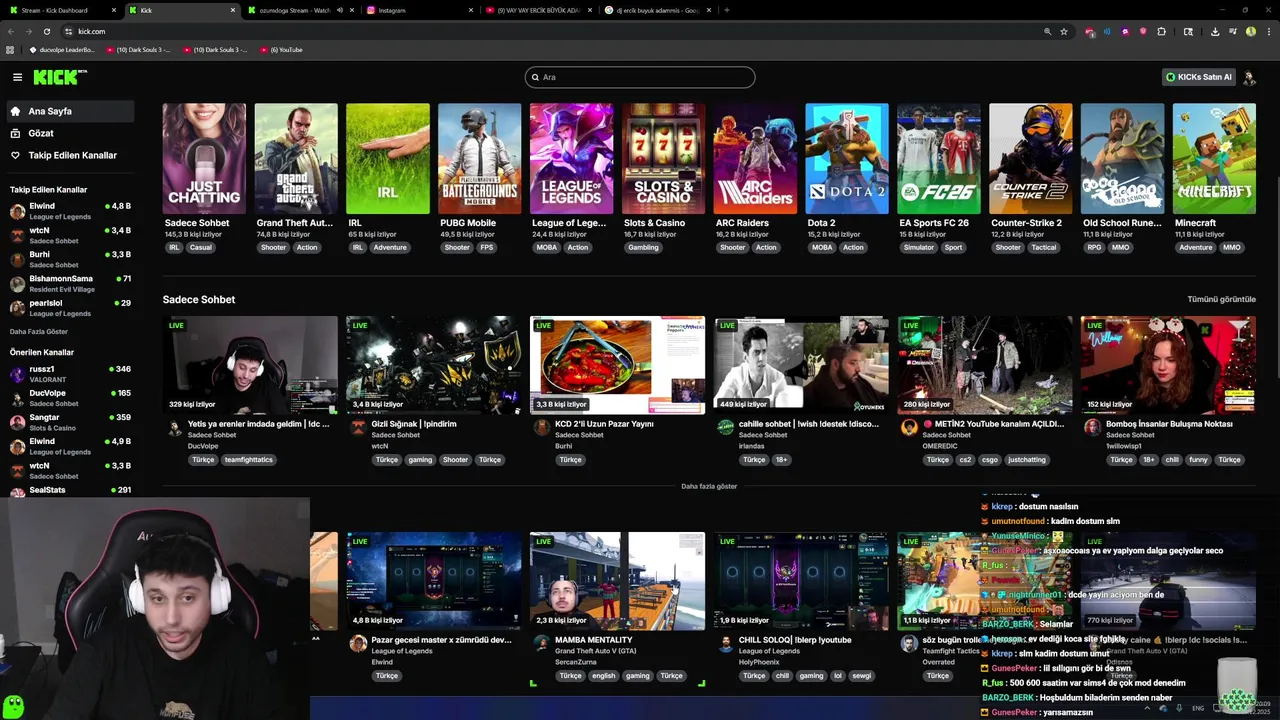Screen dimensions: 1280x720
Task: Open the hamburger sidebar menu
Action: pyautogui.click(x=17, y=77)
